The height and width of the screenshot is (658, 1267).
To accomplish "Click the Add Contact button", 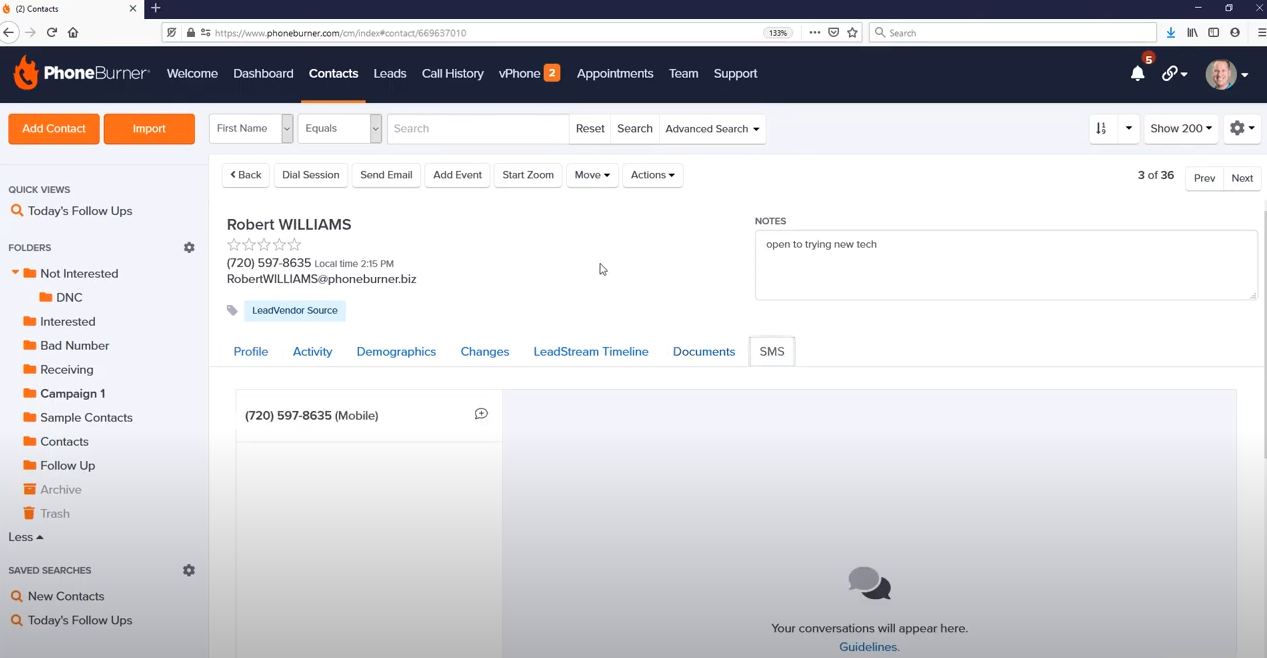I will tap(54, 128).
